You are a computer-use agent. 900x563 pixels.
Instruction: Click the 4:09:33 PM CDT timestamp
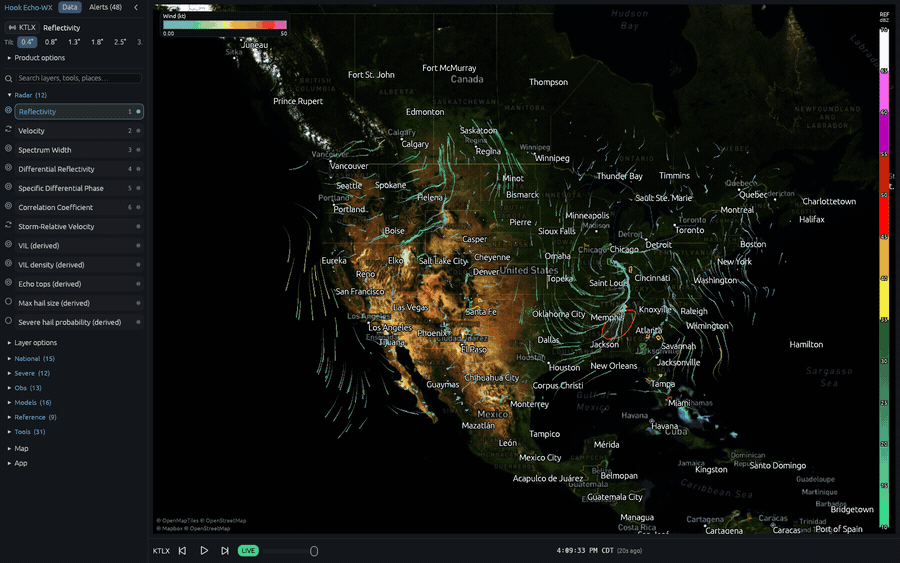click(585, 550)
